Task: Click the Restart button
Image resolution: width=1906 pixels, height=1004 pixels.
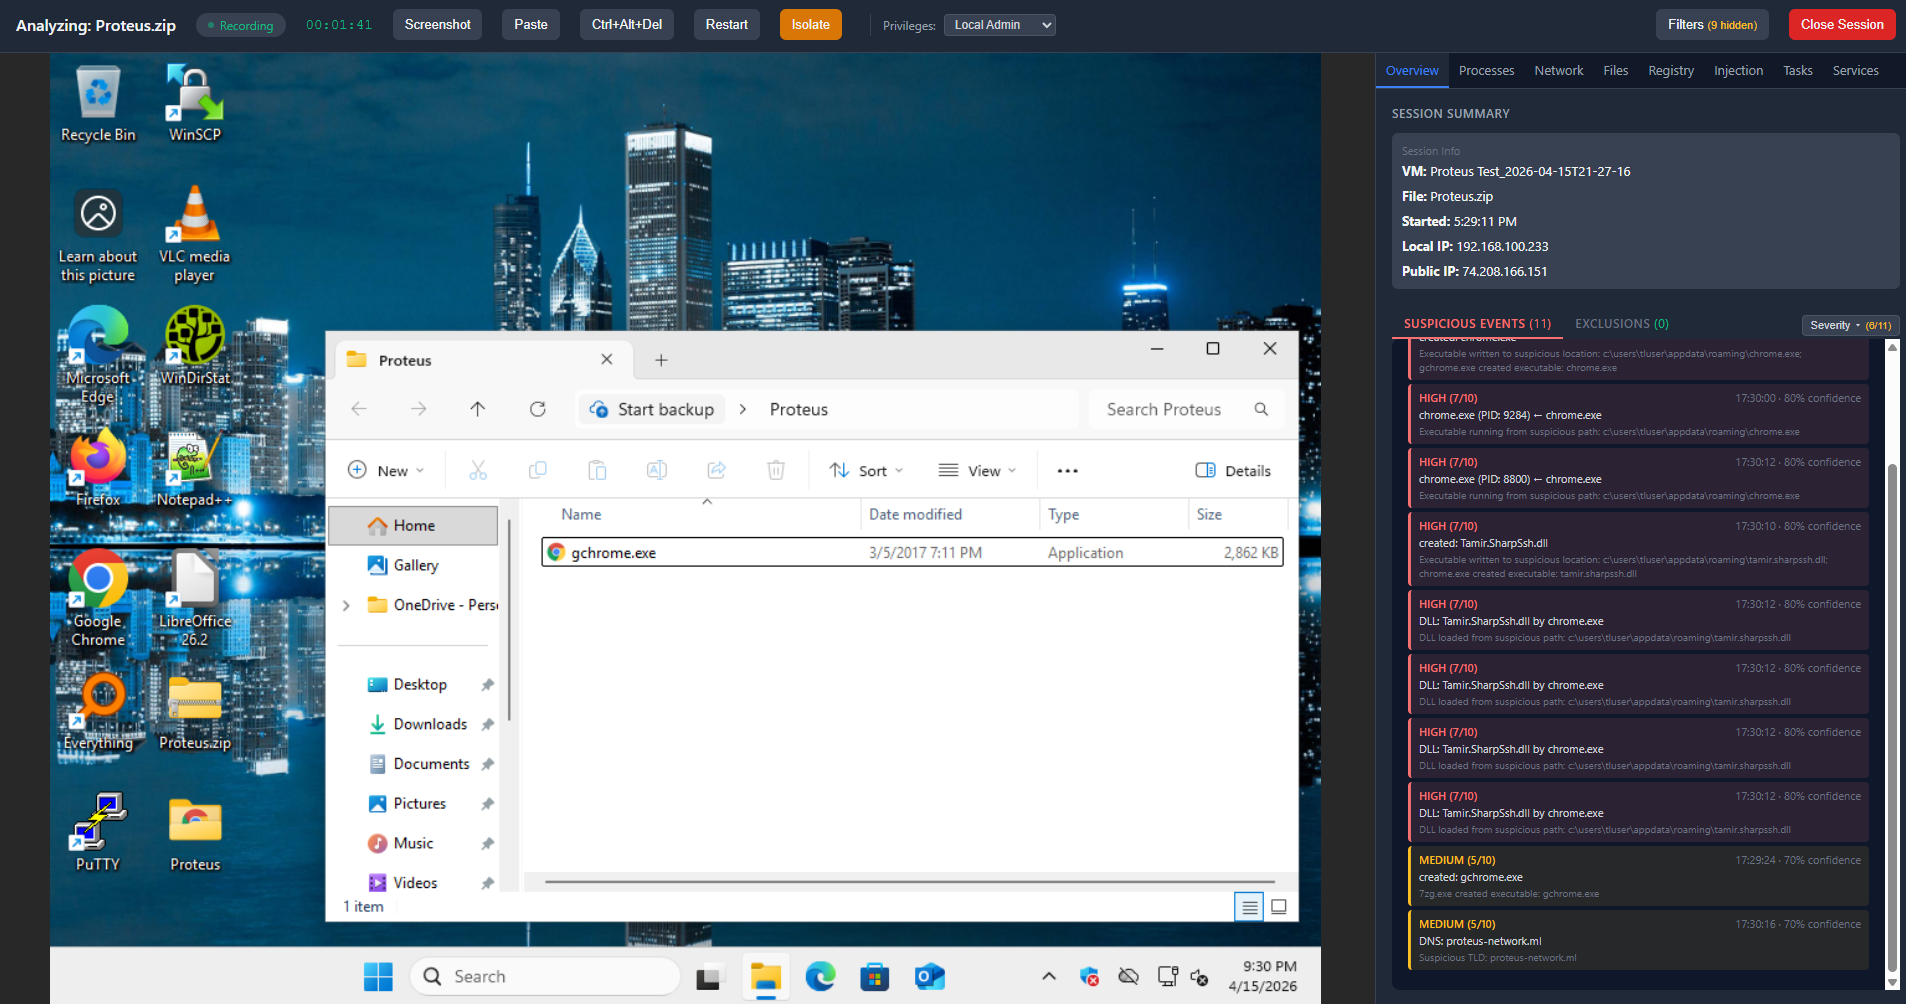Action: point(725,24)
